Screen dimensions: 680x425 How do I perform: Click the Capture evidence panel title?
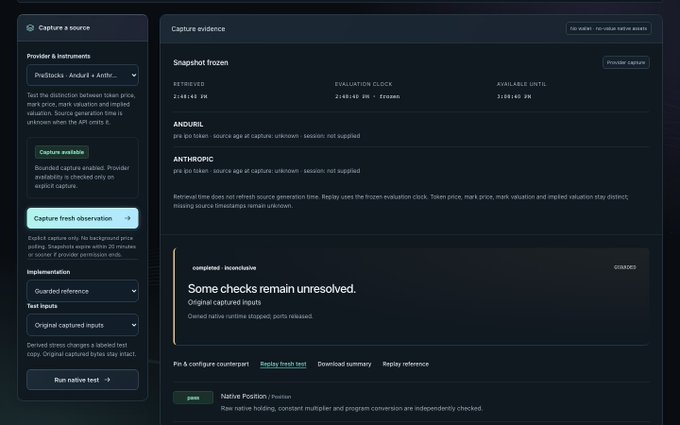pyautogui.click(x=198, y=29)
